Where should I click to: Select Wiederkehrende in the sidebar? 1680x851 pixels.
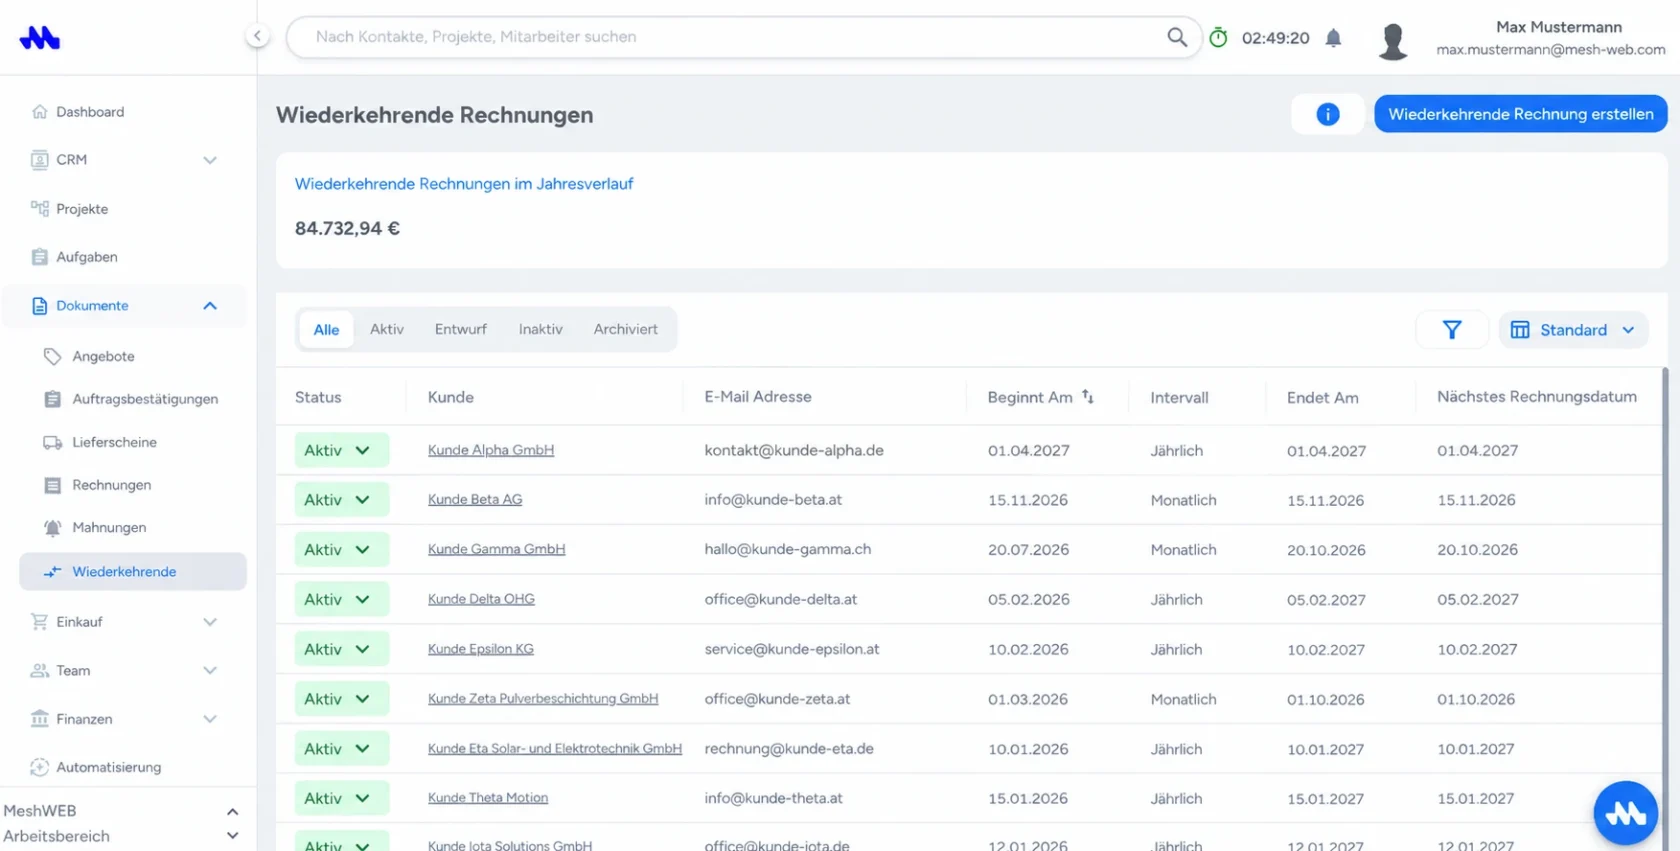pyautogui.click(x=133, y=572)
